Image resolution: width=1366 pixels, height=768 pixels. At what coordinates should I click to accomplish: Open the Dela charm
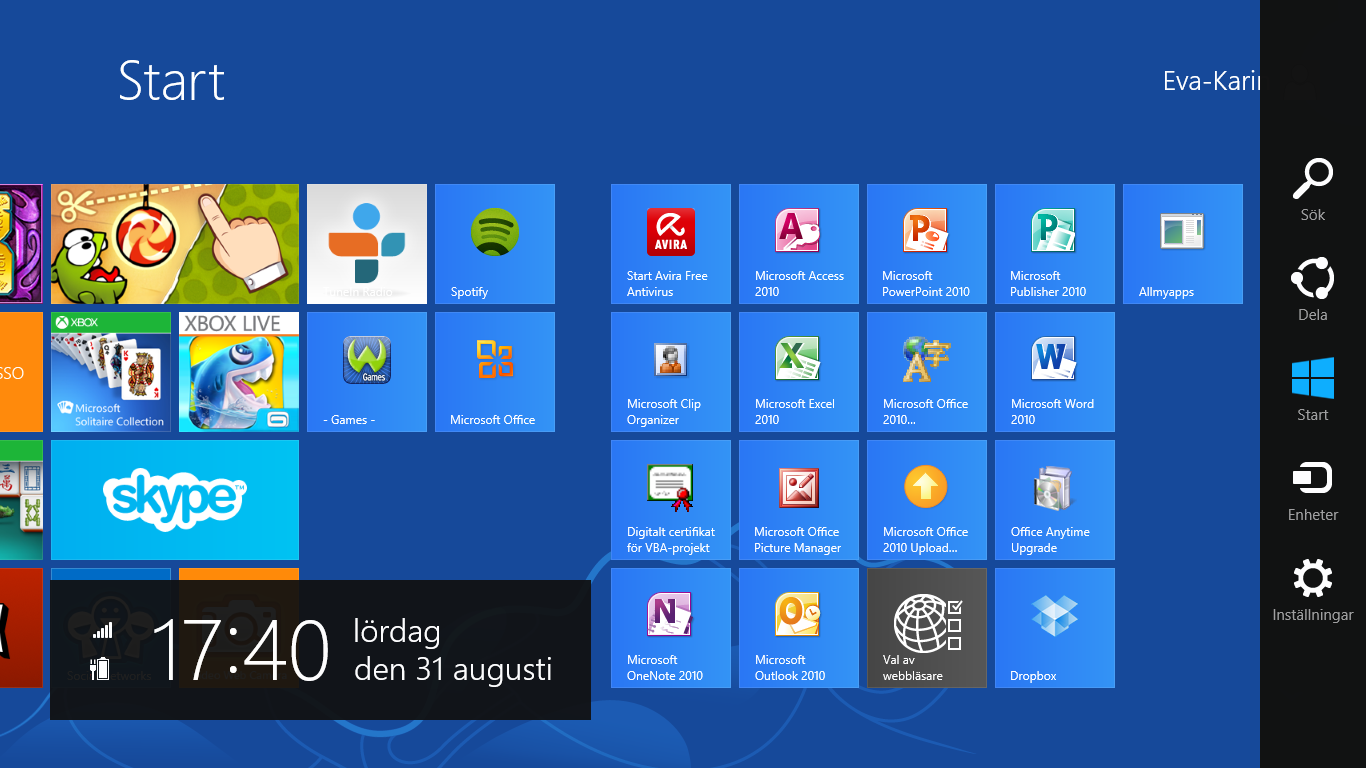click(1312, 290)
